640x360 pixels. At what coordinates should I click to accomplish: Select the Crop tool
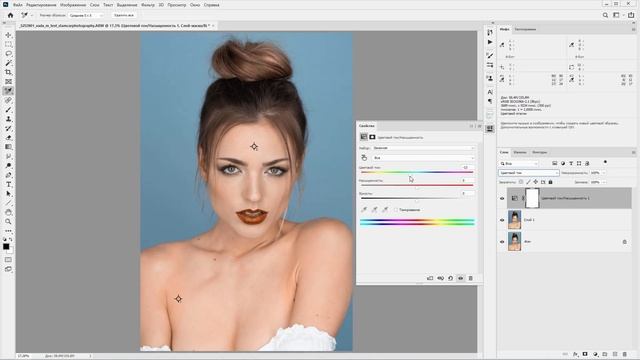pyautogui.click(x=8, y=72)
